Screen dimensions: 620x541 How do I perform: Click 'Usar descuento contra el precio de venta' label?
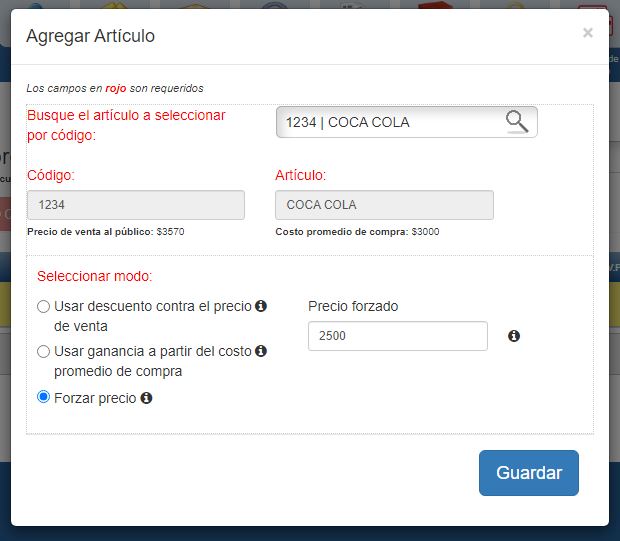pyautogui.click(x=153, y=316)
